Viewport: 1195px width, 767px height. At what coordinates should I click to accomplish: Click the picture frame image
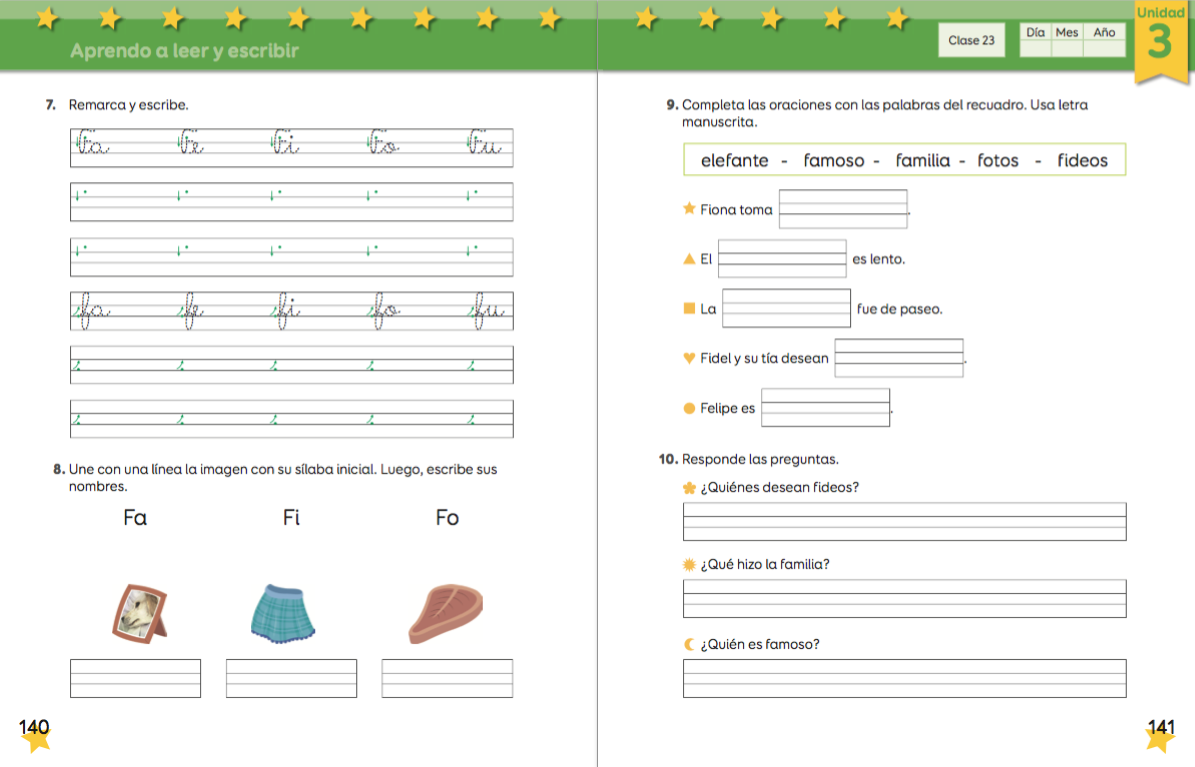(137, 611)
